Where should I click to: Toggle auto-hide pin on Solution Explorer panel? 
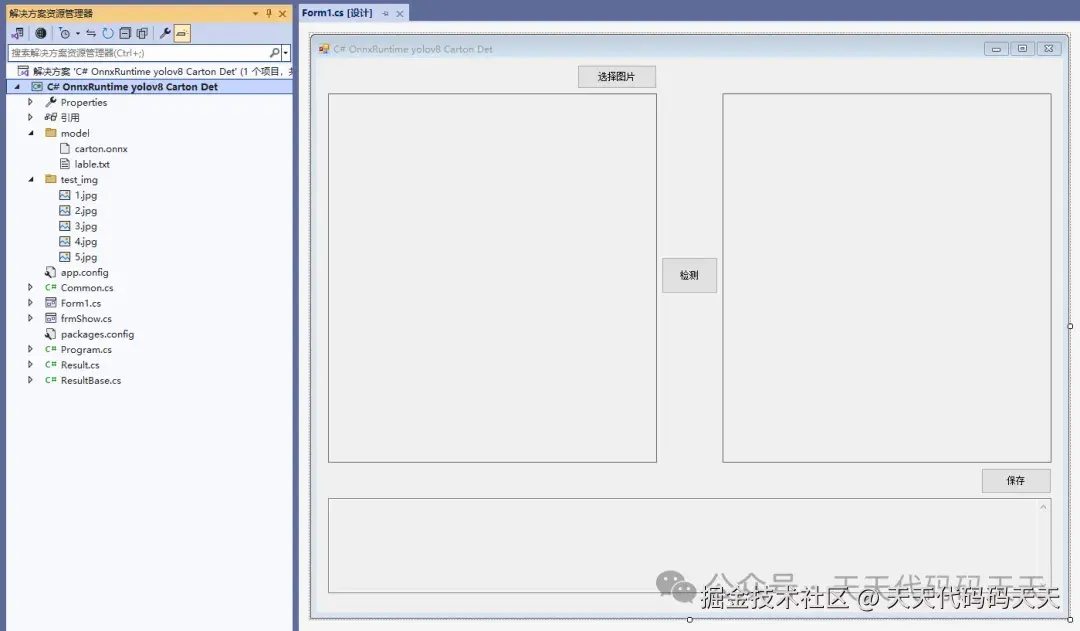click(x=270, y=12)
